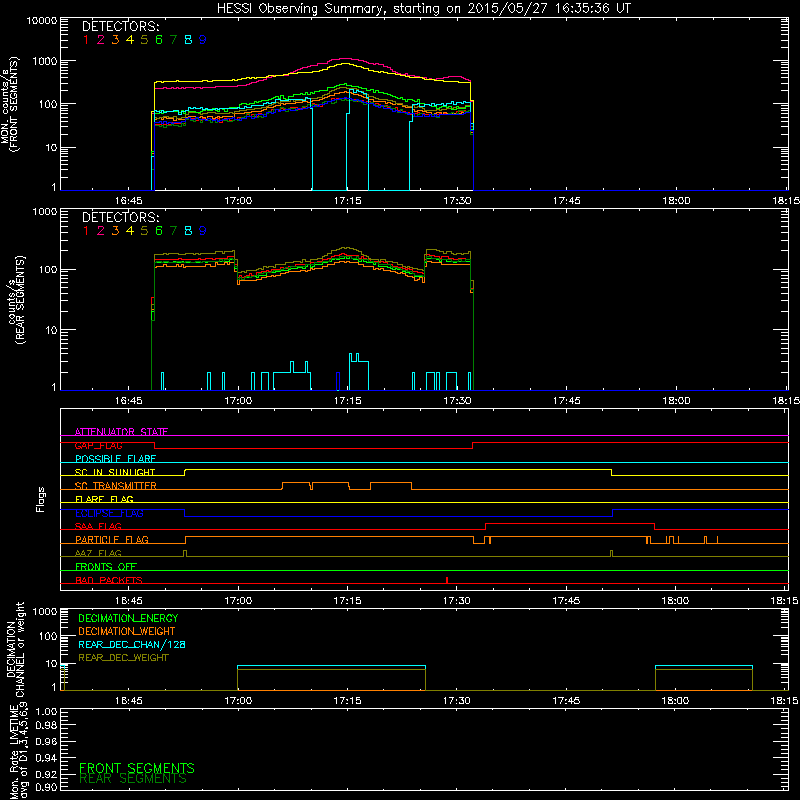This screenshot has width=800, height=800.
Task: Click the 0.90 tick label on the livetime axis
Action: (46, 787)
